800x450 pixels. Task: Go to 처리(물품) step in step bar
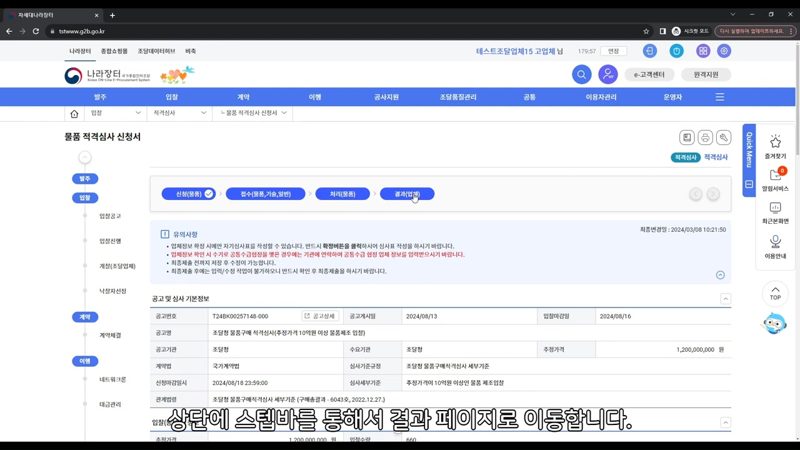point(342,194)
